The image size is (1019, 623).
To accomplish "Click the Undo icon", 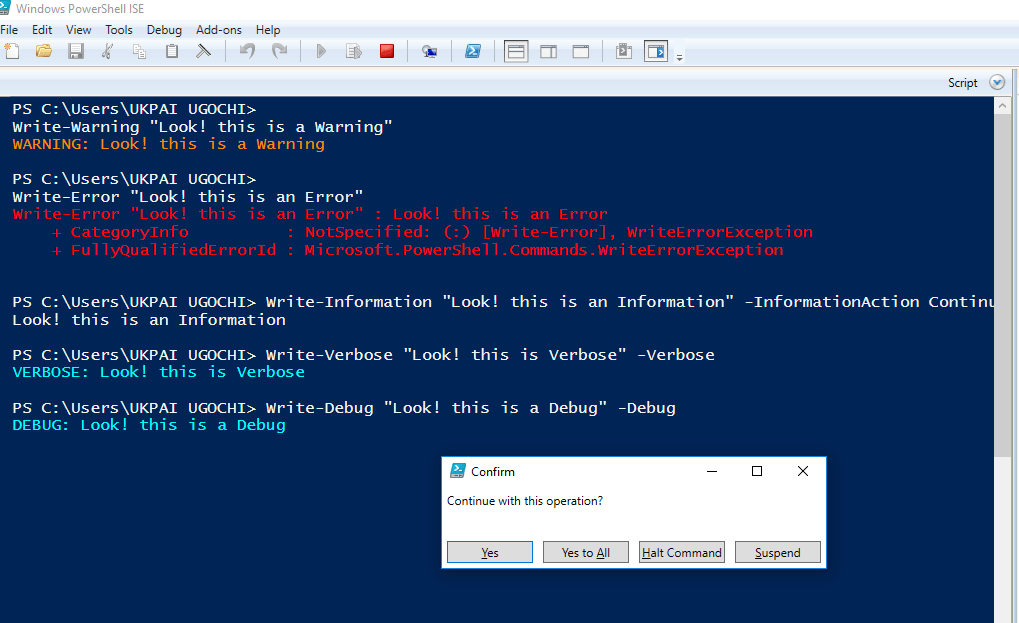I will point(247,51).
